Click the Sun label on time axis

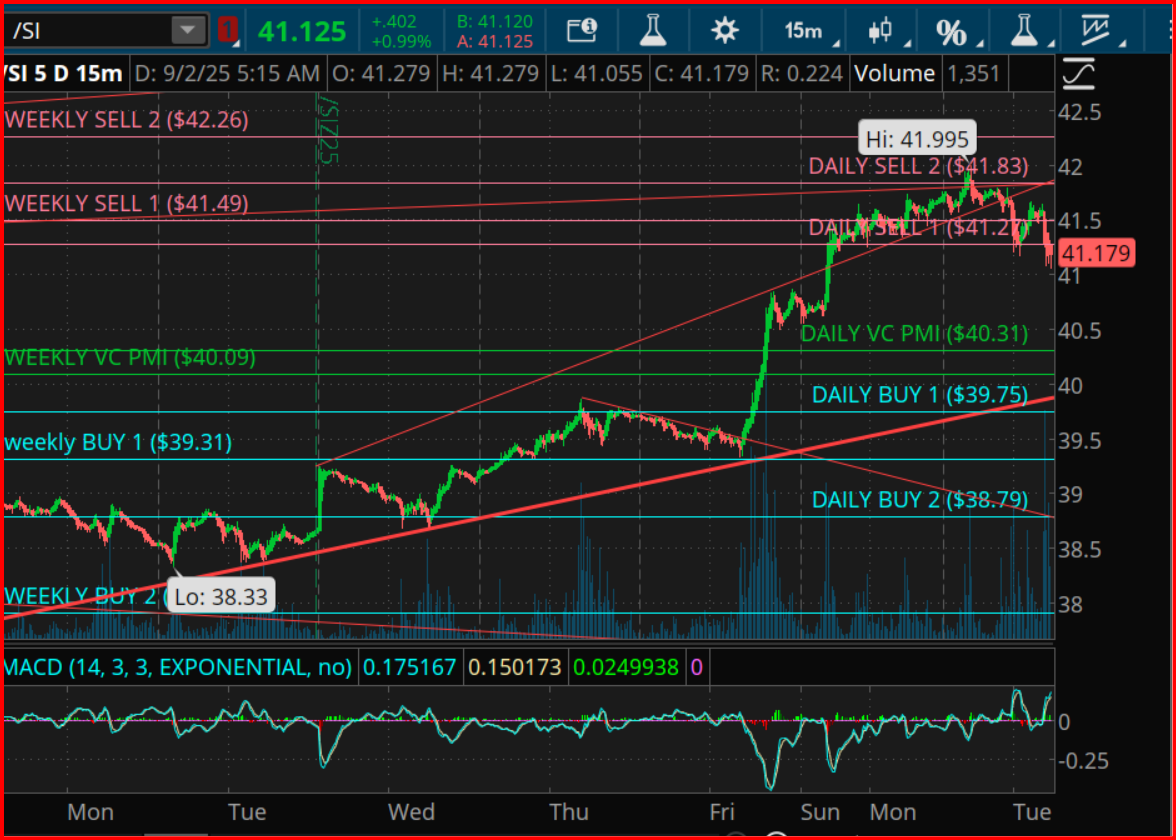click(820, 812)
